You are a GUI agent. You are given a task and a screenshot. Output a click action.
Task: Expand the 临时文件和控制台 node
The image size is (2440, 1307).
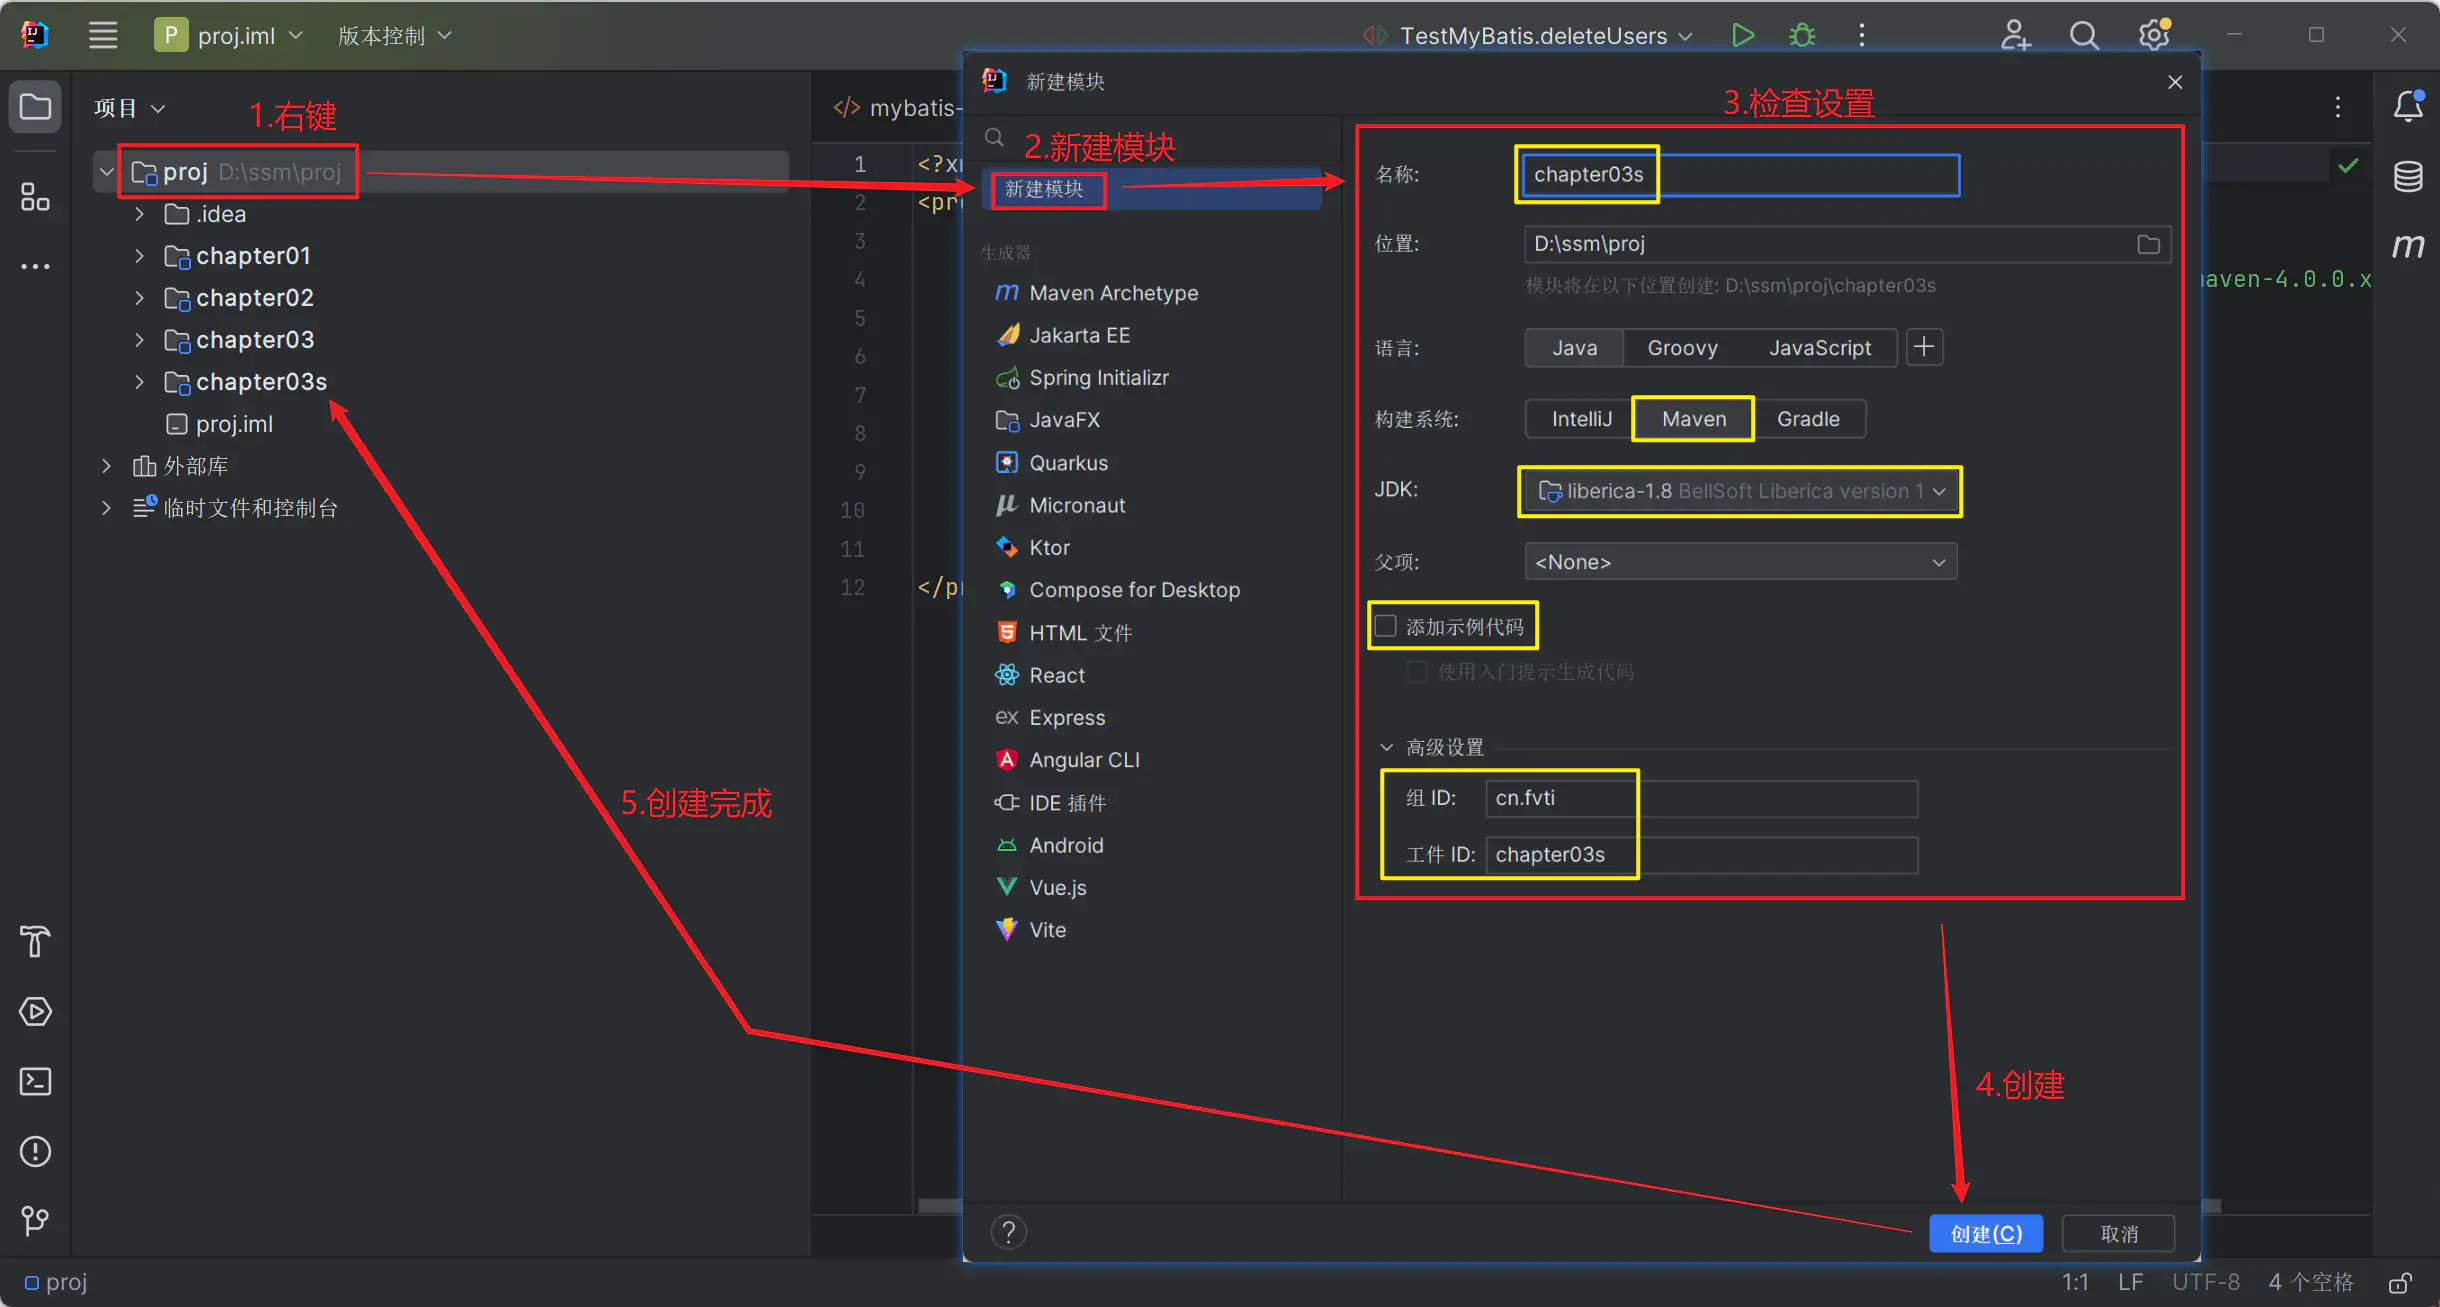(x=106, y=508)
